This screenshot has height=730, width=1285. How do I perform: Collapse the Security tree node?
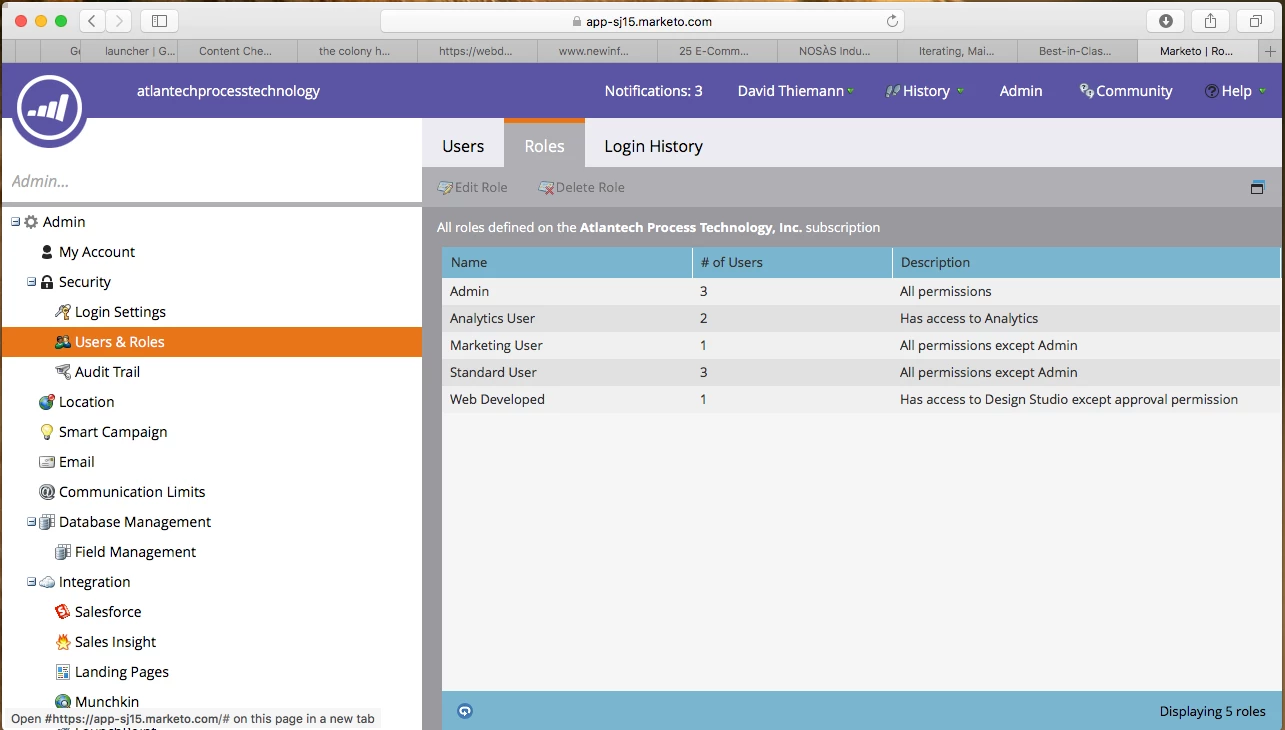point(31,282)
